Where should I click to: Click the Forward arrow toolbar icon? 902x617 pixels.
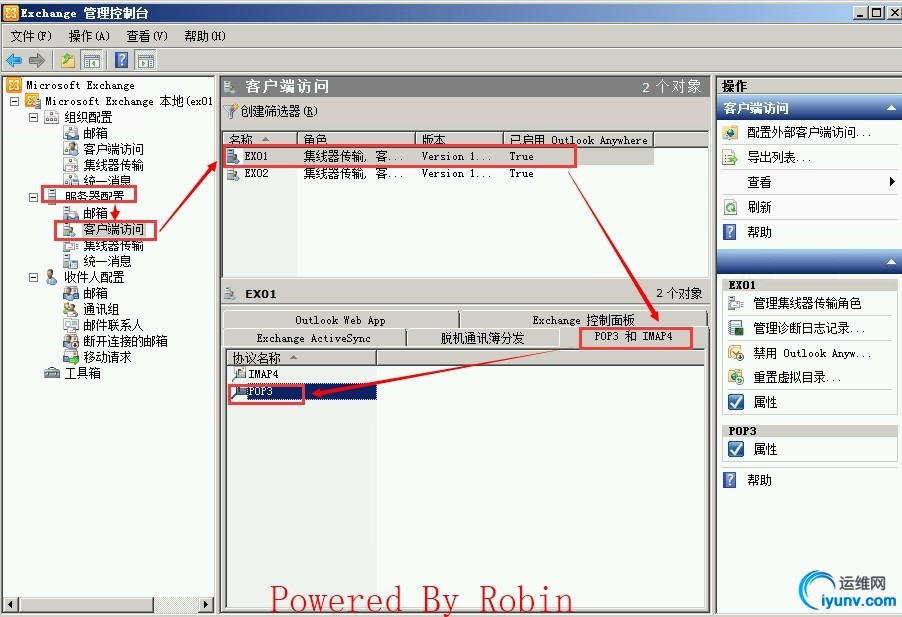36,60
